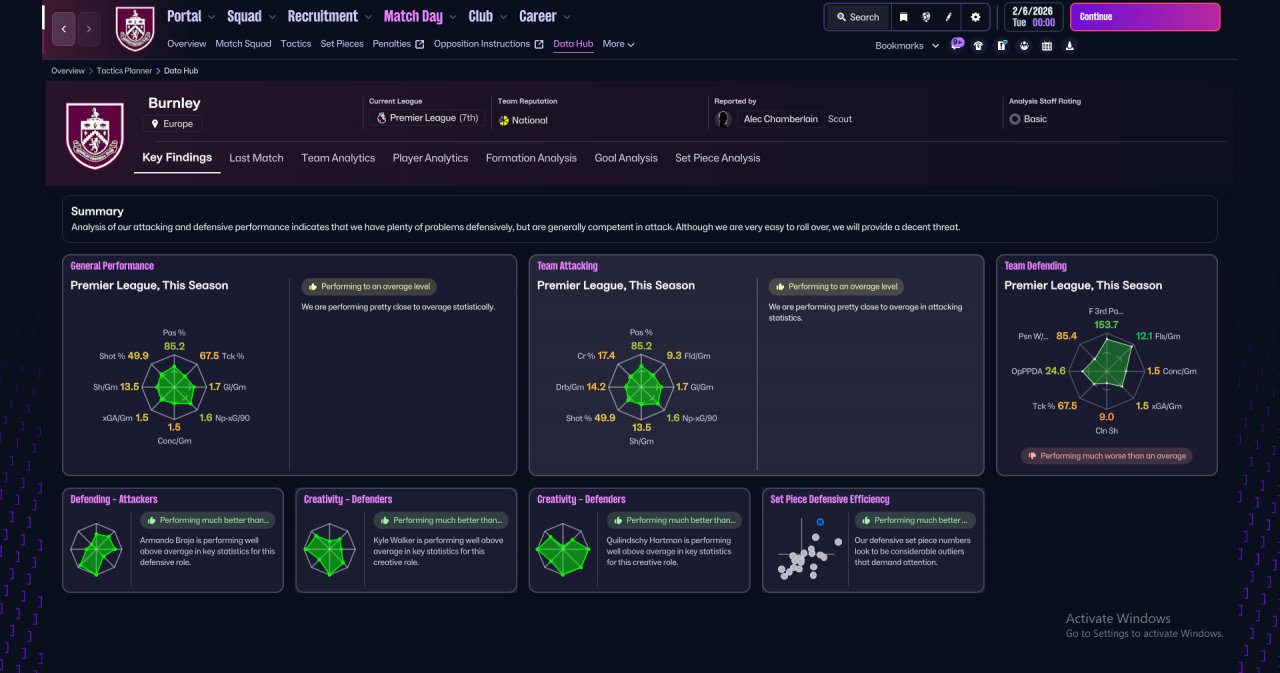Click the Basic staff rating circle icon
Viewport: 1280px width, 673px height.
click(x=1015, y=119)
